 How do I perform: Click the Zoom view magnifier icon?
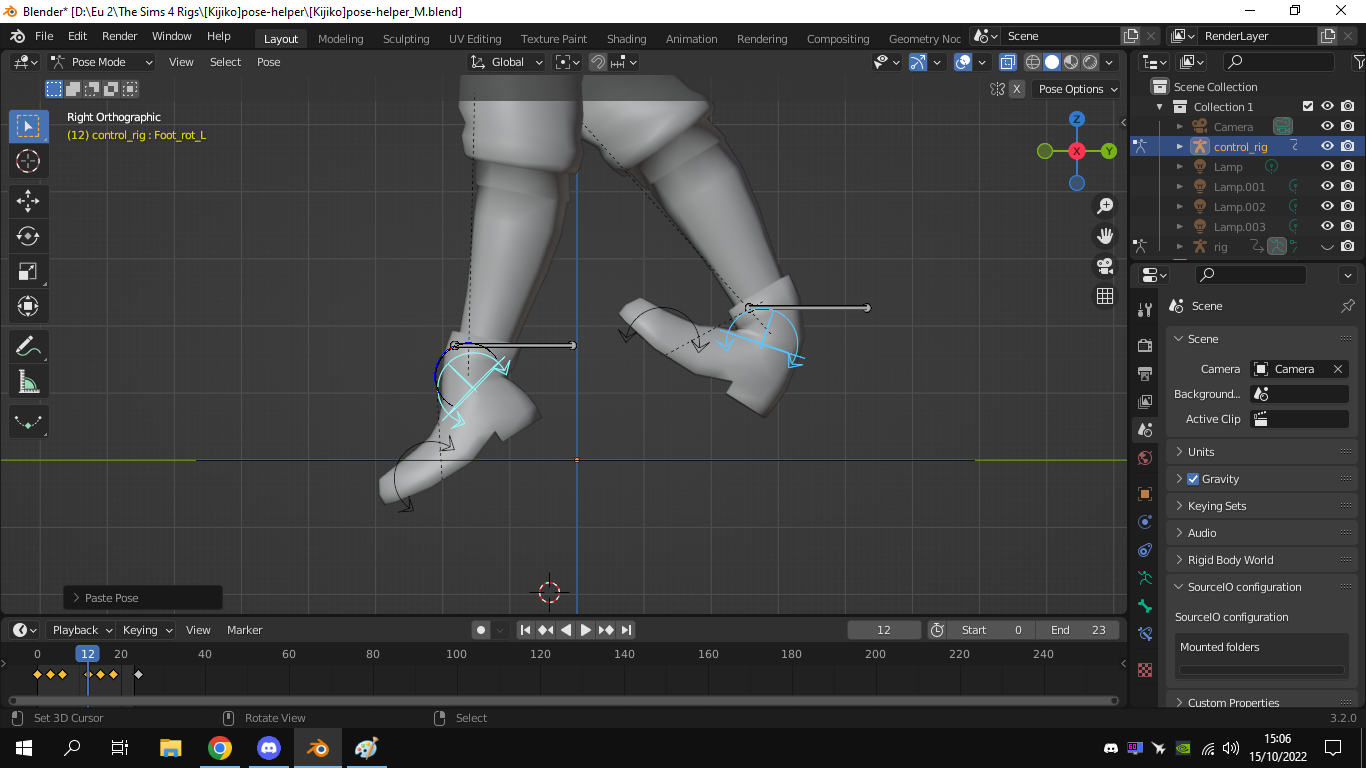pos(1105,206)
